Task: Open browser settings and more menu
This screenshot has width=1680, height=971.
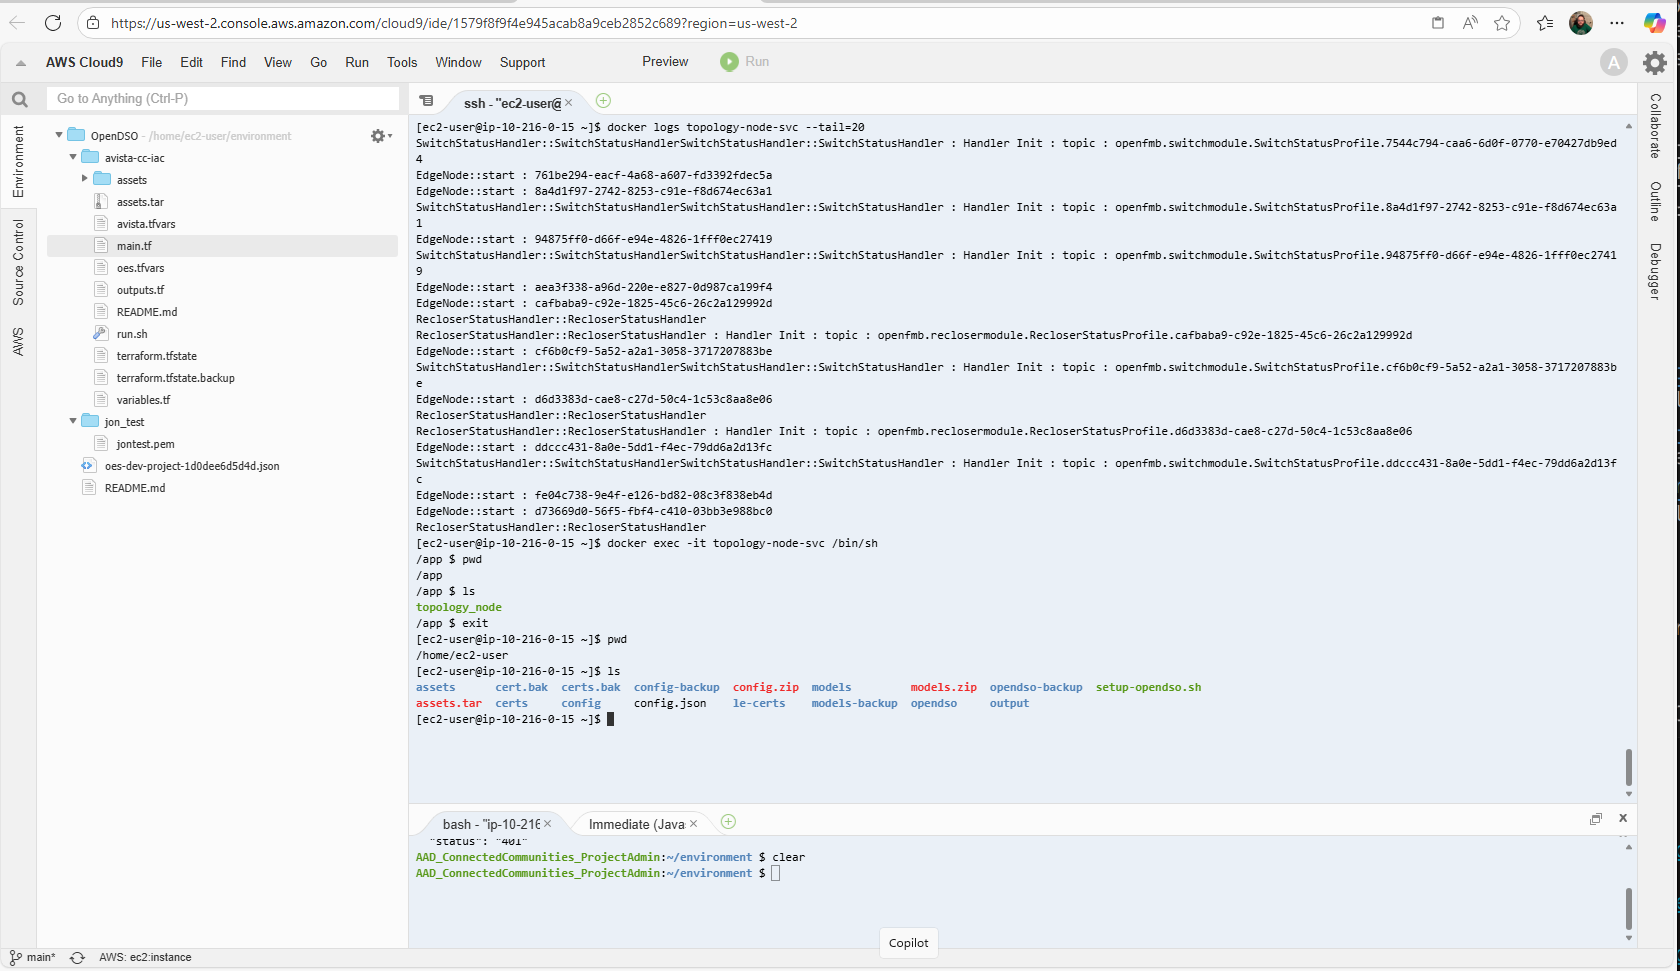Action: [x=1617, y=23]
